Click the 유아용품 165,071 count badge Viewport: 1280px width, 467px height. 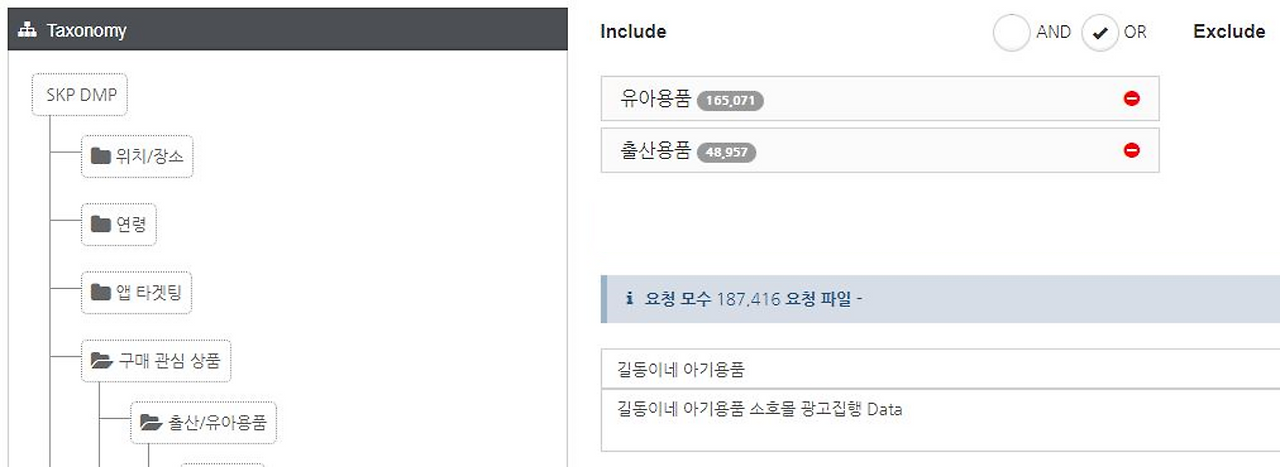tap(730, 100)
